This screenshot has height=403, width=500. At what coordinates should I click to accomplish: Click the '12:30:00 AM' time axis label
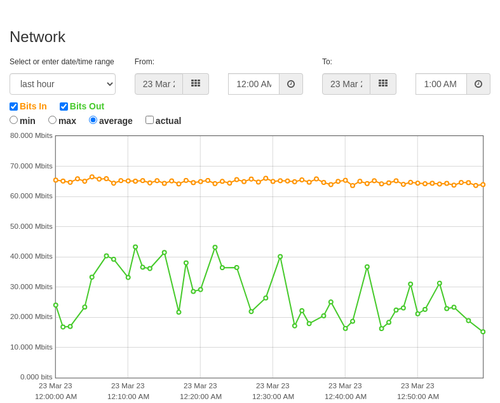273,397
